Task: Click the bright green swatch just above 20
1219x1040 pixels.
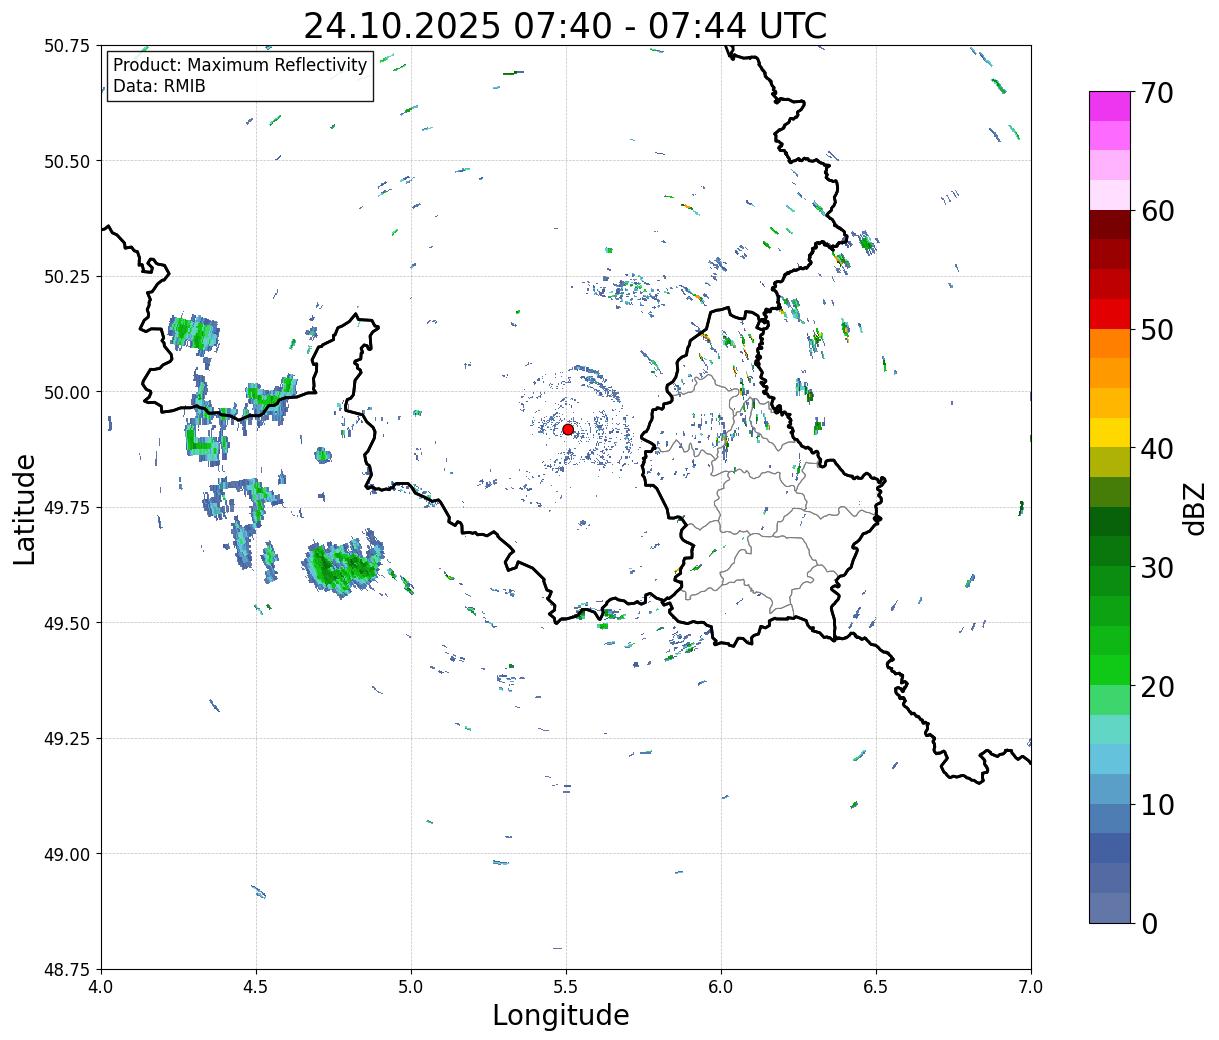Action: click(x=1110, y=670)
